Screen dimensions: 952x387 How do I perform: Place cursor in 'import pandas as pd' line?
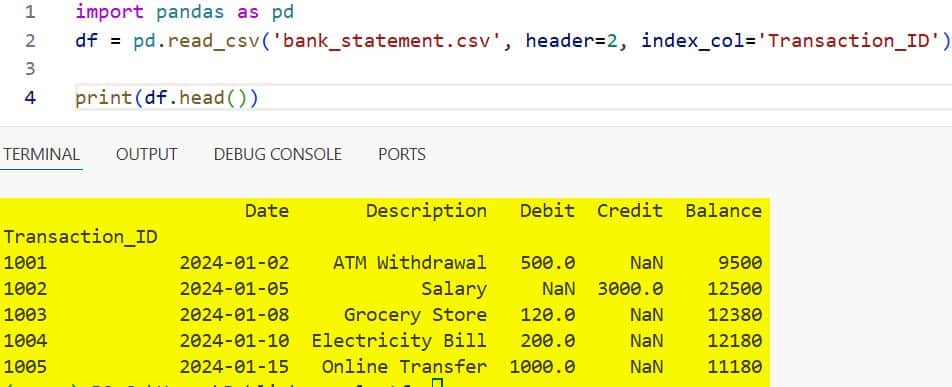185,12
